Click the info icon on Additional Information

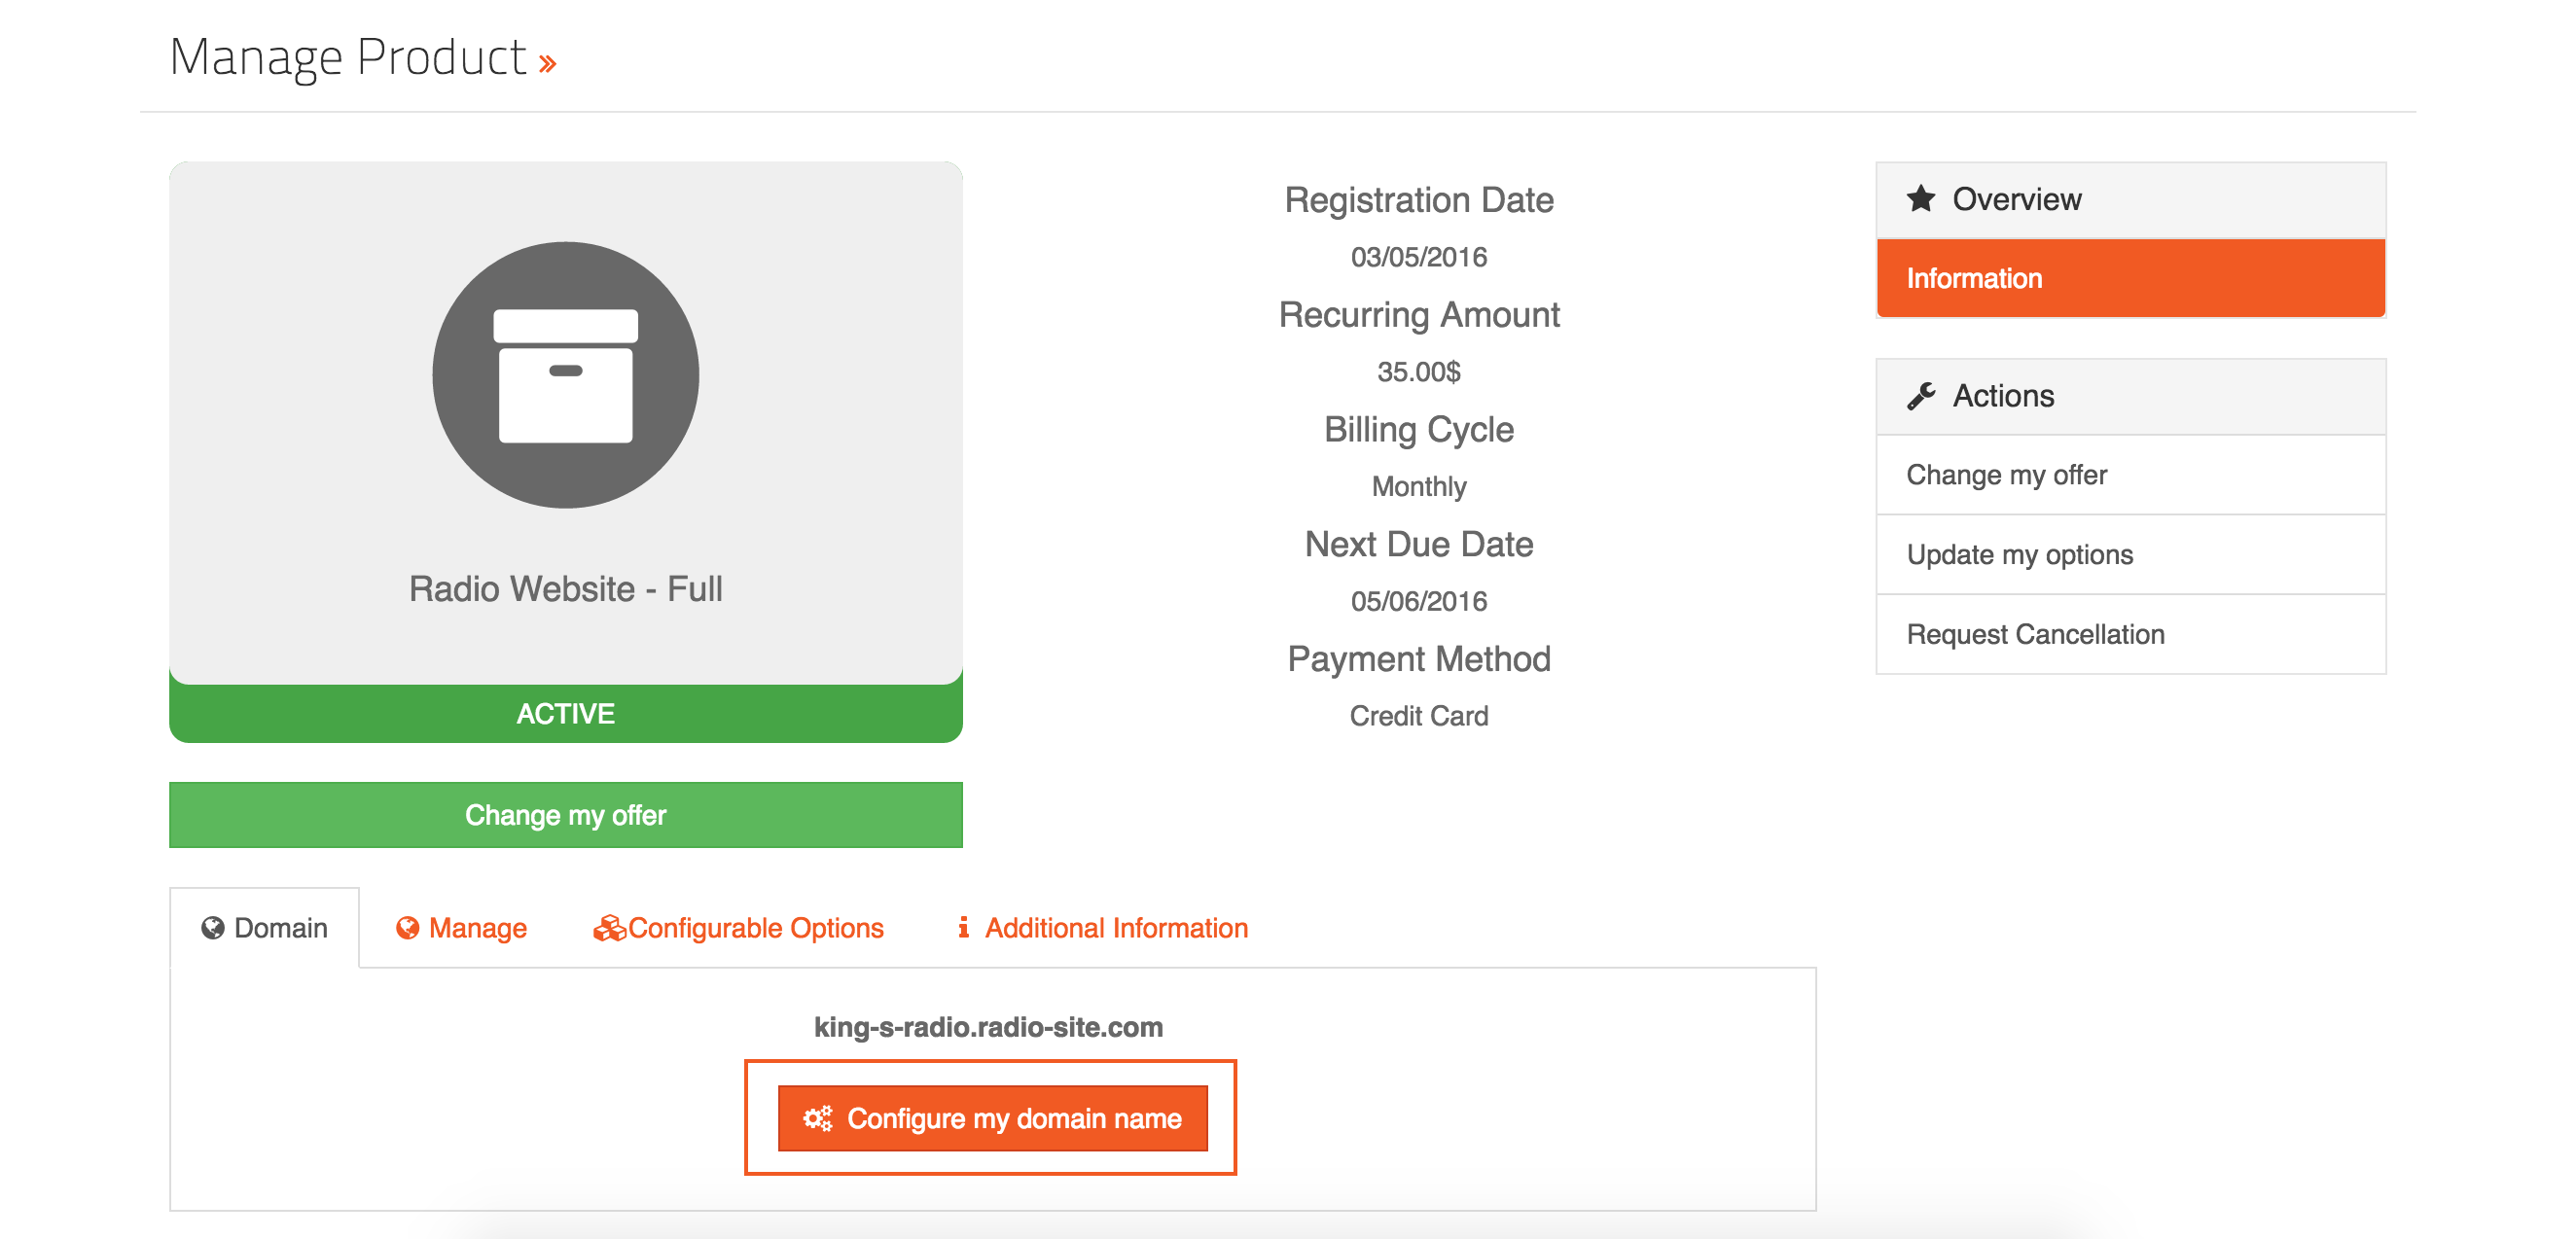(963, 928)
